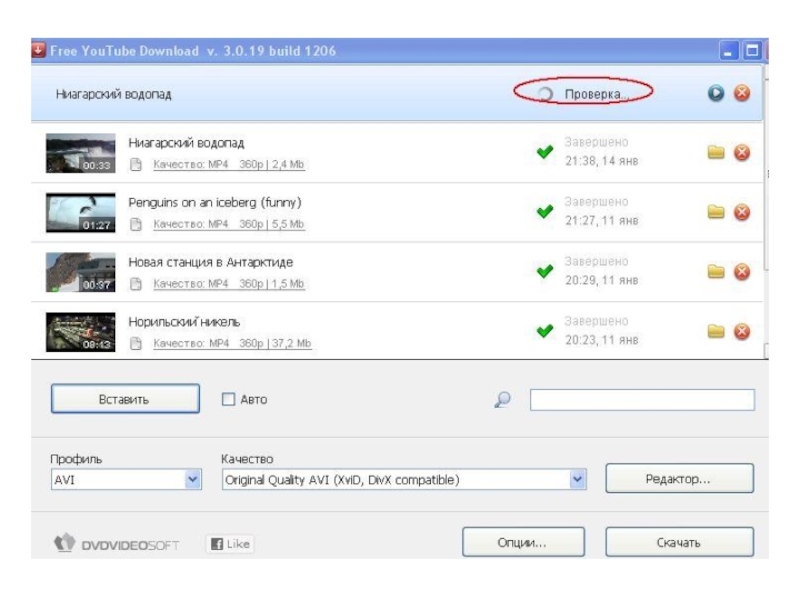Screen dimensions: 800x600
Task: Select the Новая станция в Антарктиде title
Action: [211, 262]
